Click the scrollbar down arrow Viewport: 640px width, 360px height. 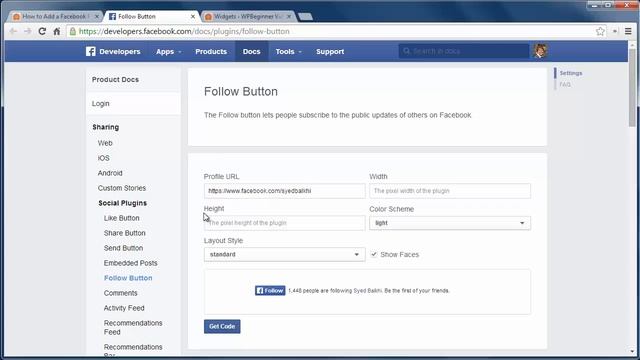(x=632, y=351)
